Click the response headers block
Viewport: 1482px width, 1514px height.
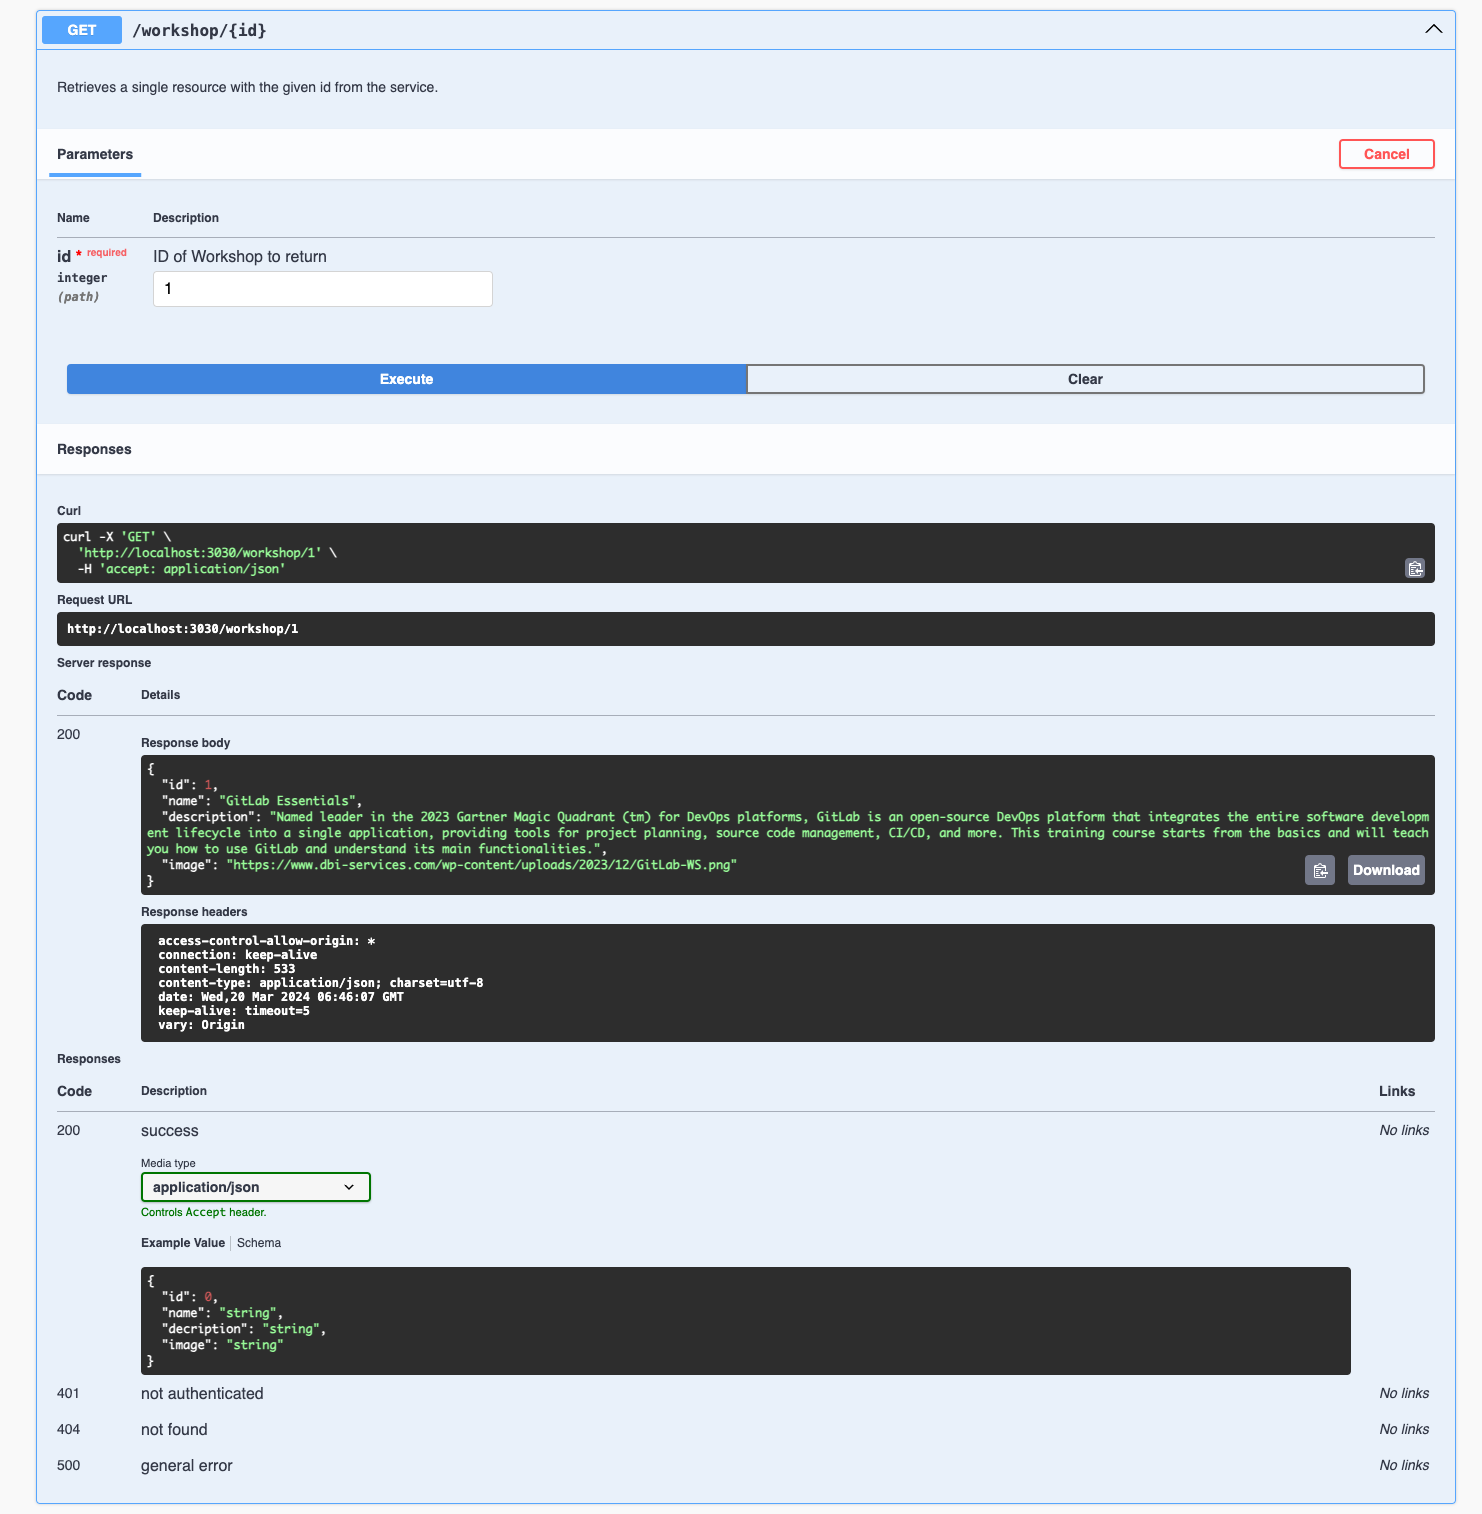[787, 983]
